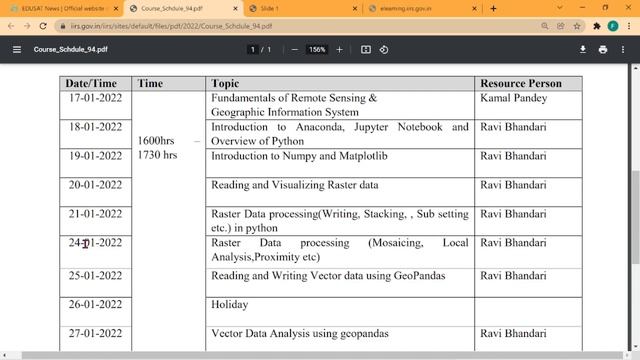Go back to previous page

point(11,26)
